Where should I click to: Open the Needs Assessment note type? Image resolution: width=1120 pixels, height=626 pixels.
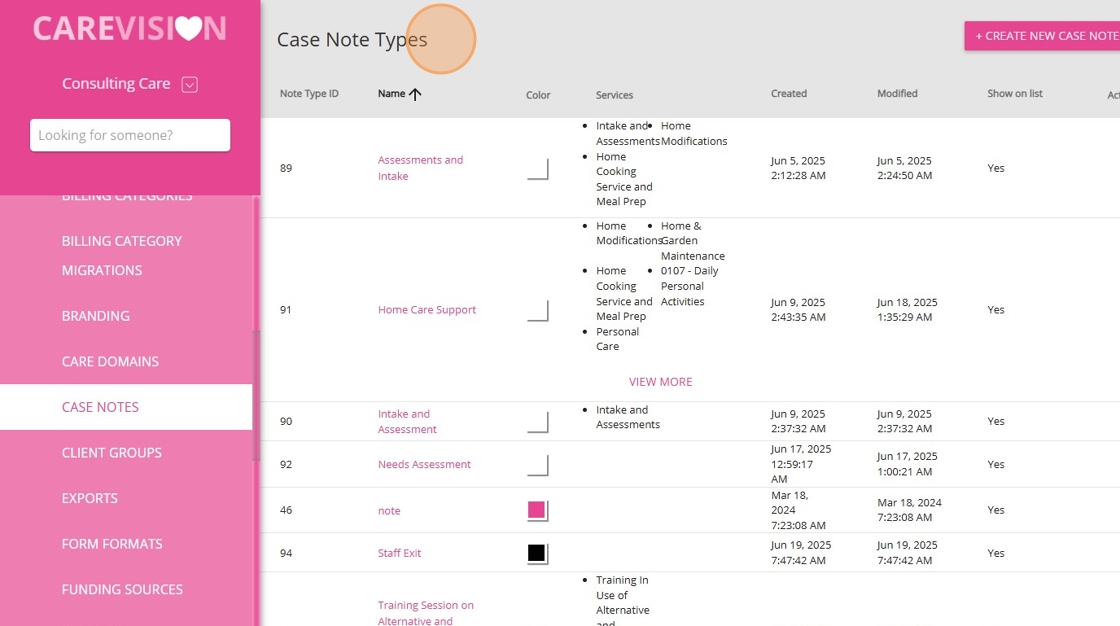click(x=424, y=464)
